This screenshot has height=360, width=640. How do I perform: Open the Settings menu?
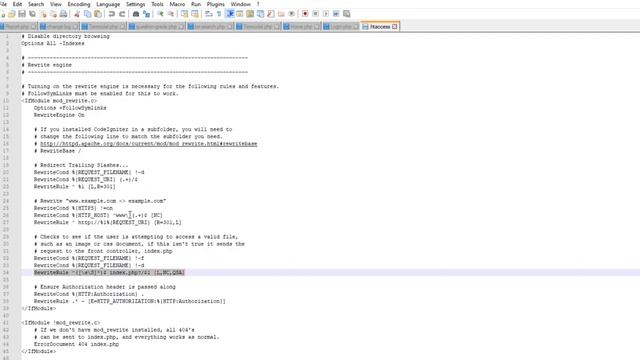pyautogui.click(x=136, y=4)
